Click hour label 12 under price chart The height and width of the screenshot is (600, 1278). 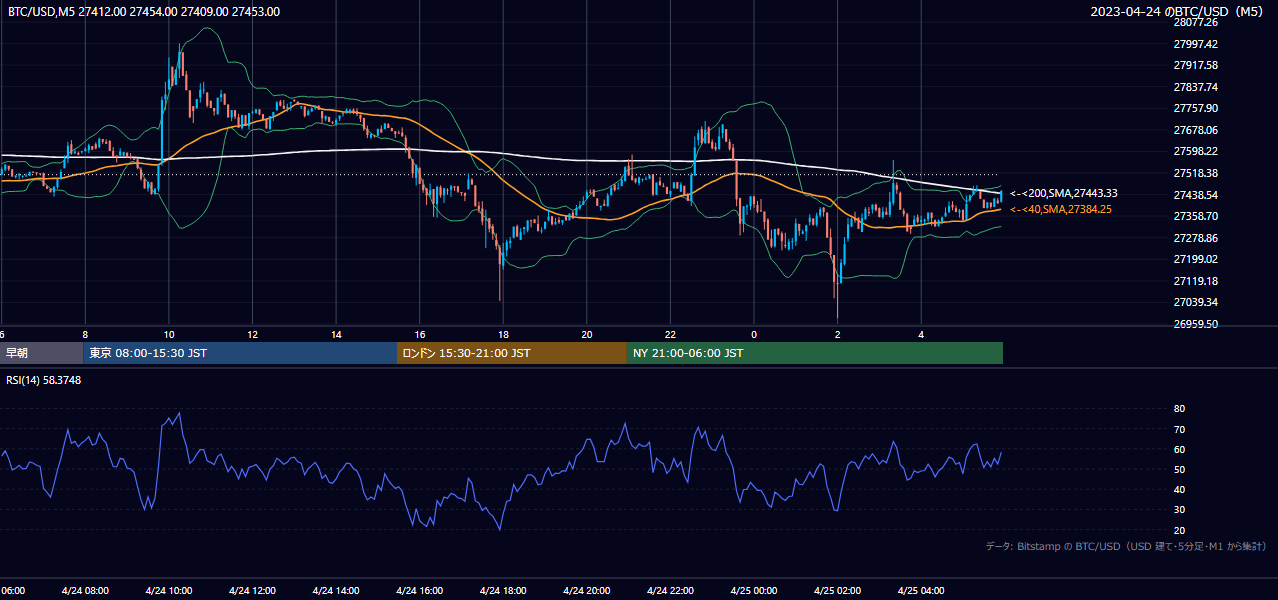(x=253, y=334)
